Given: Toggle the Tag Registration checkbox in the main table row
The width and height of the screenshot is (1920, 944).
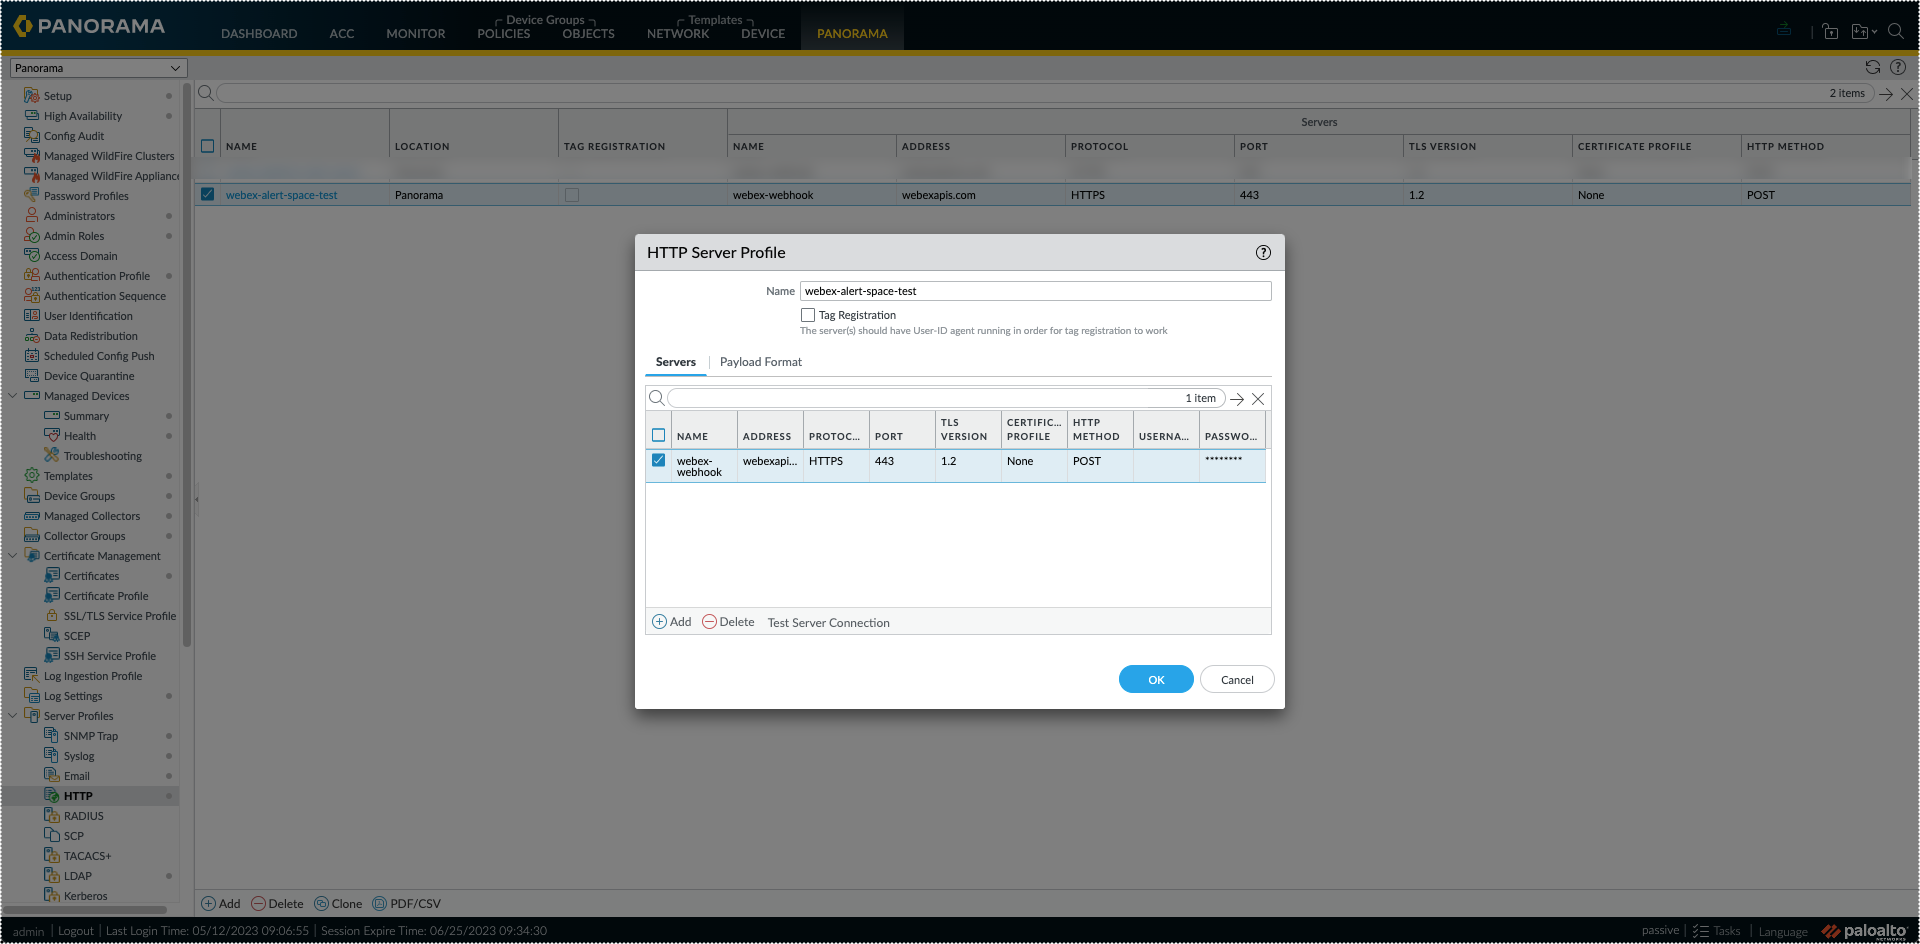Looking at the screenshot, I should 572,195.
